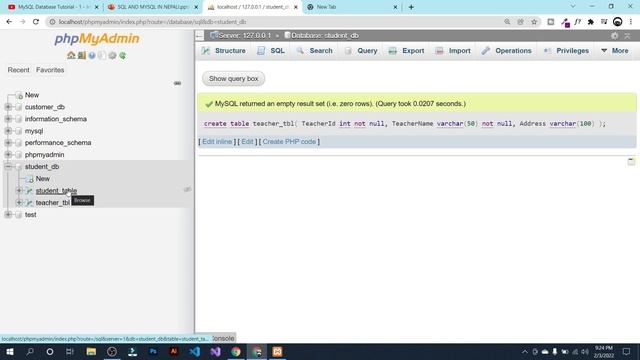Open File Explorer from the taskbar
Viewport: 640px width, 360px height.
[91, 351]
